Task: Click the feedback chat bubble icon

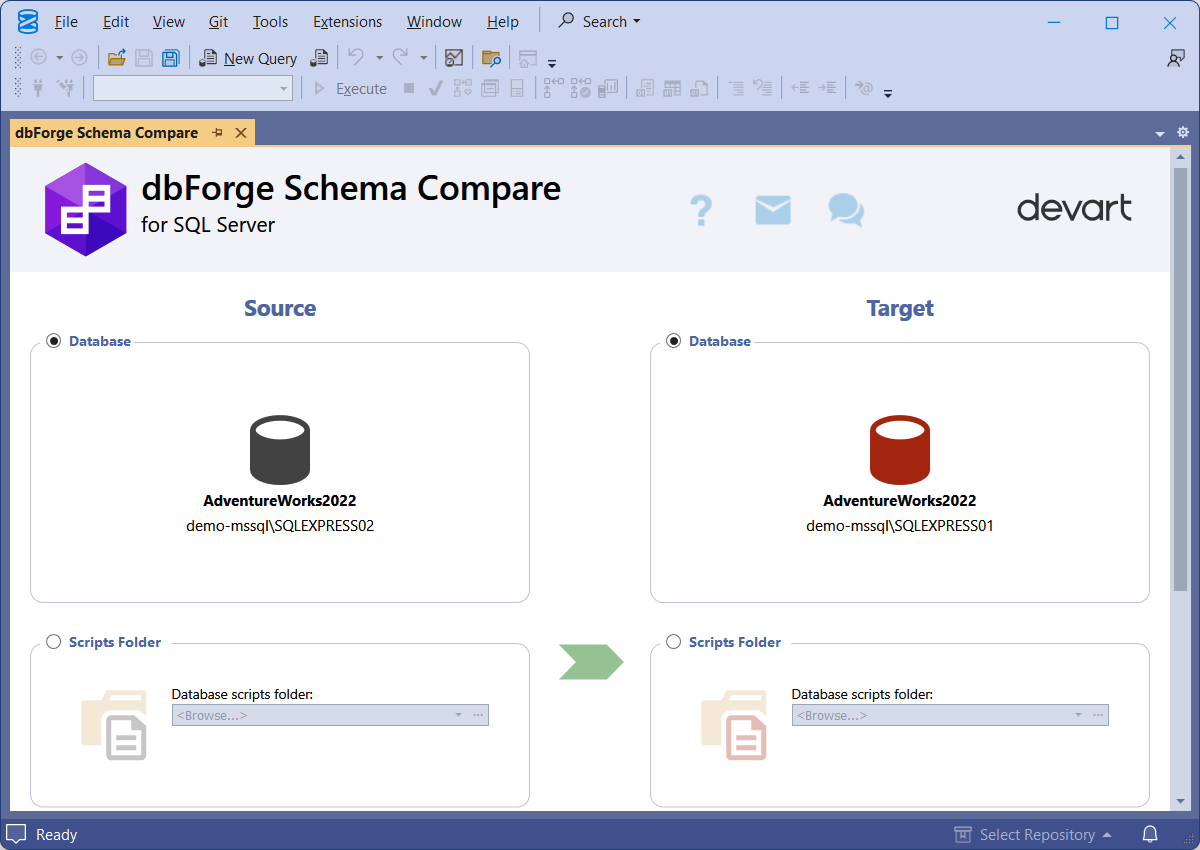Action: [845, 211]
